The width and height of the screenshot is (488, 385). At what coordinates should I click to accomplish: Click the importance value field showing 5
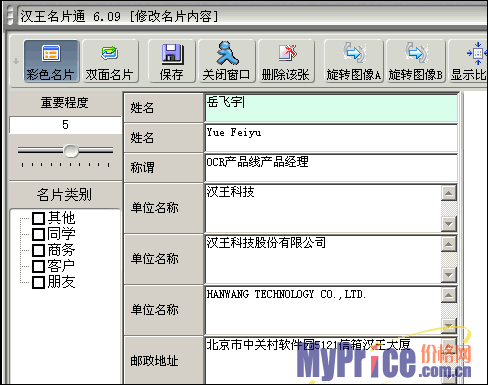pos(65,125)
